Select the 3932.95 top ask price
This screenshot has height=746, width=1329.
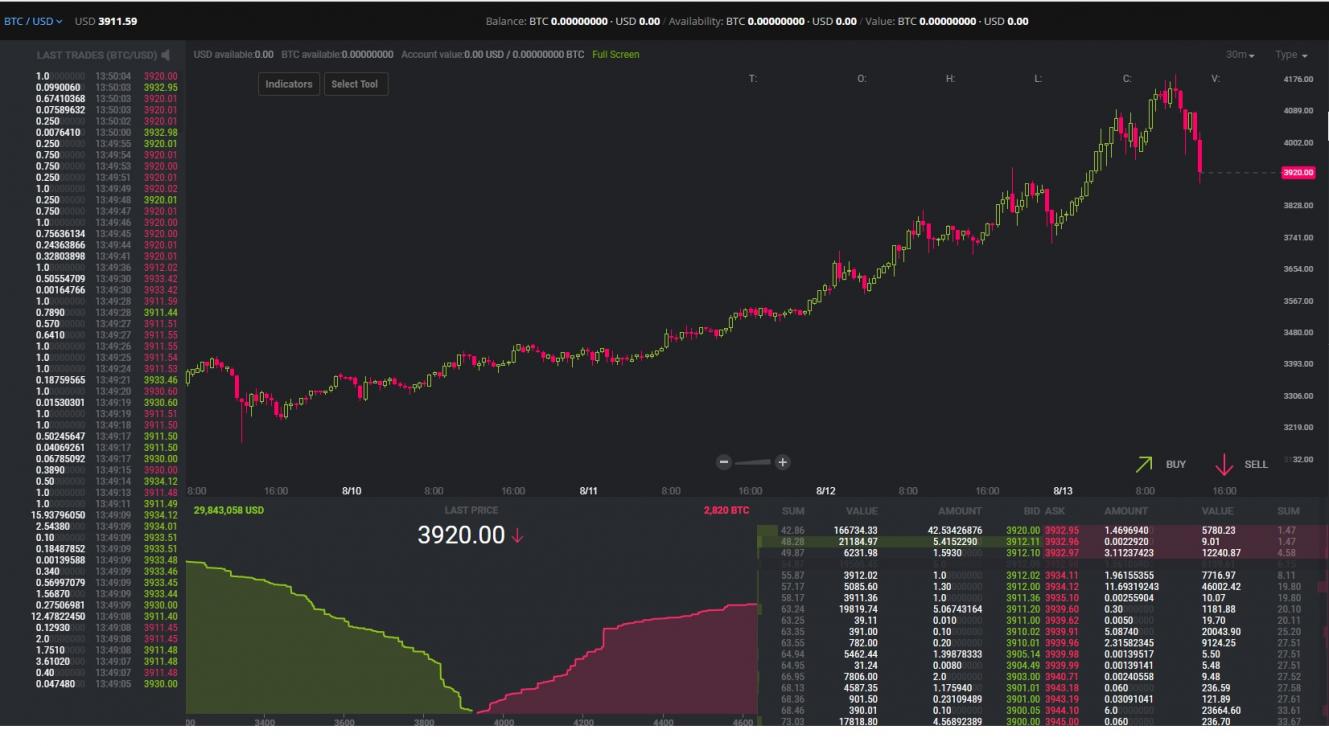1061,530
